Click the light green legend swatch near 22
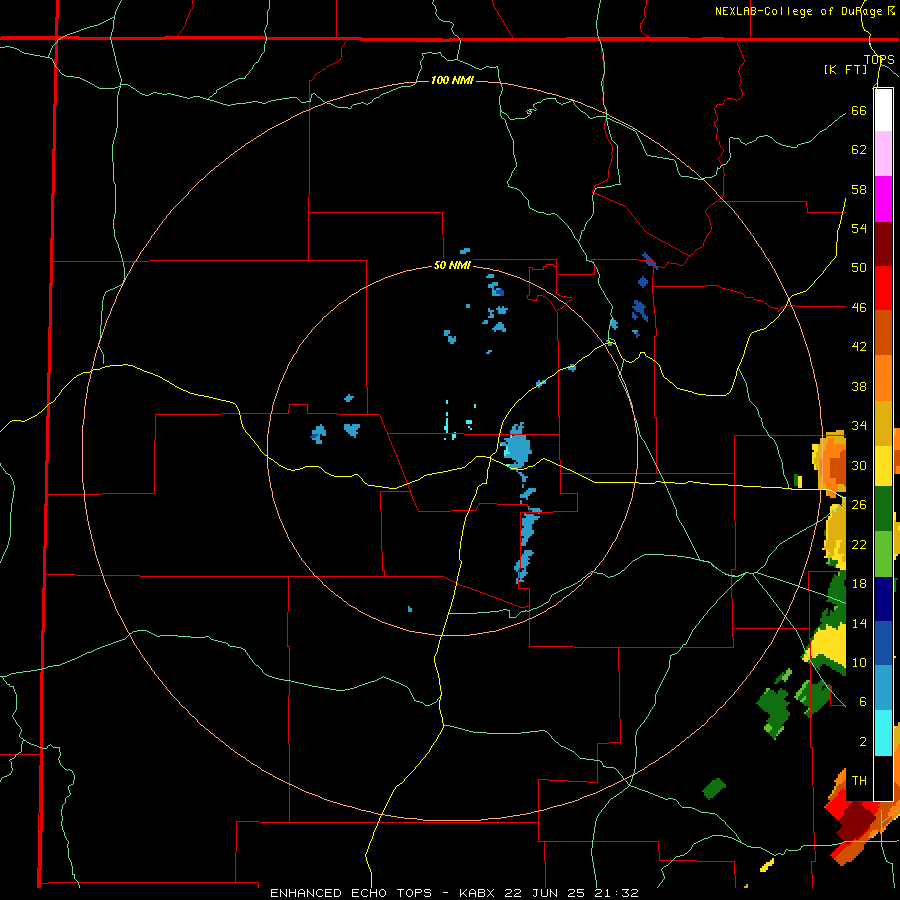900x900 pixels. (883, 554)
